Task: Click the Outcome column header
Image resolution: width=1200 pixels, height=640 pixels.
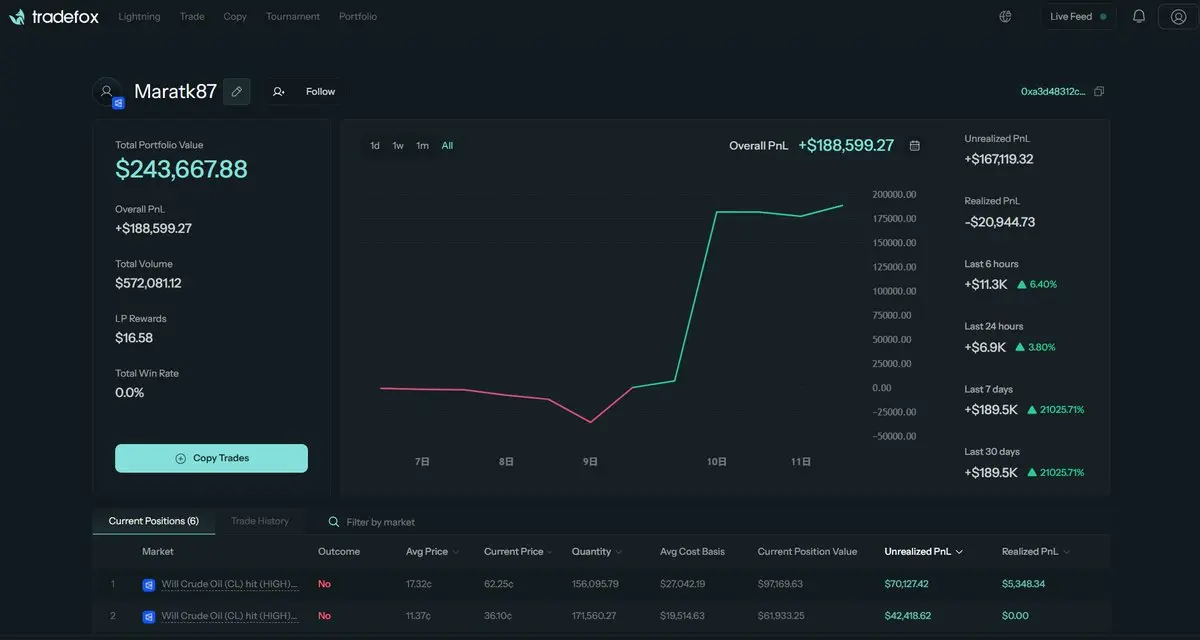Action: tap(339, 552)
